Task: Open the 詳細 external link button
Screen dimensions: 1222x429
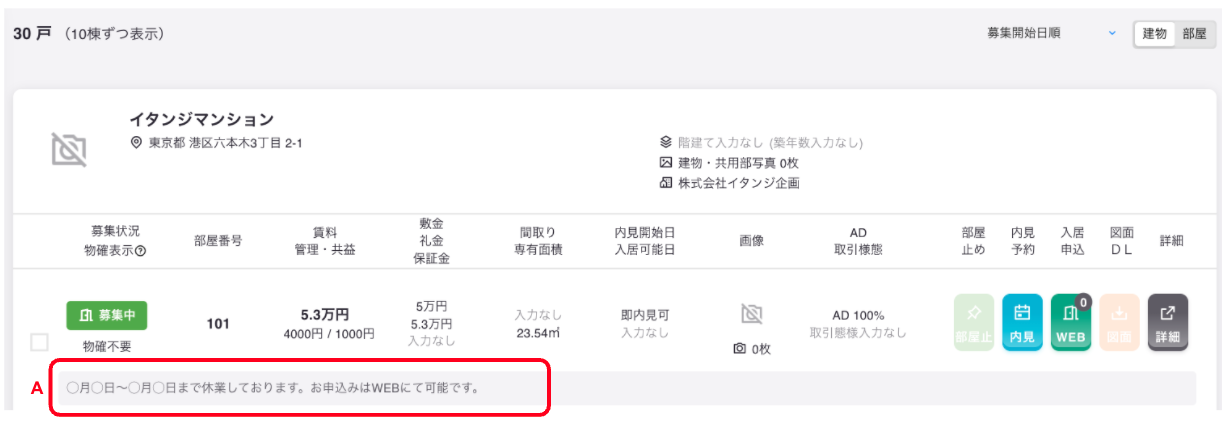Action: point(1168,322)
